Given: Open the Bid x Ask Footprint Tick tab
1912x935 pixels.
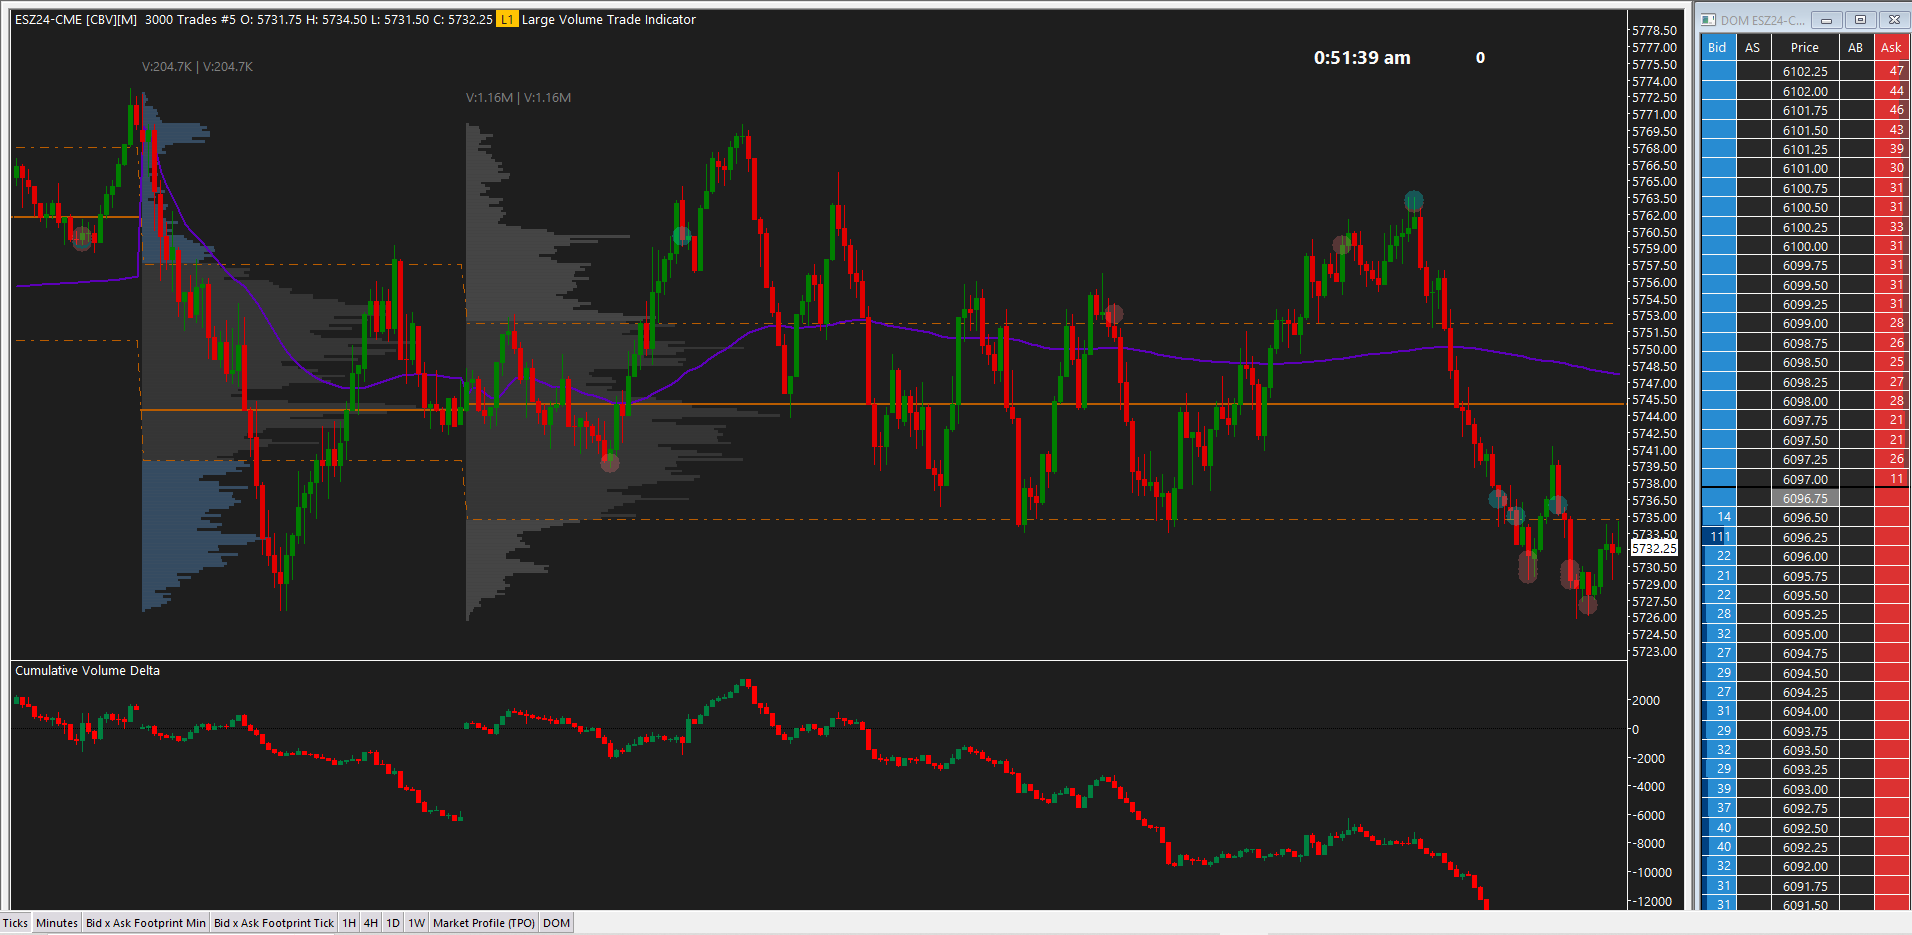Looking at the screenshot, I should click(274, 922).
